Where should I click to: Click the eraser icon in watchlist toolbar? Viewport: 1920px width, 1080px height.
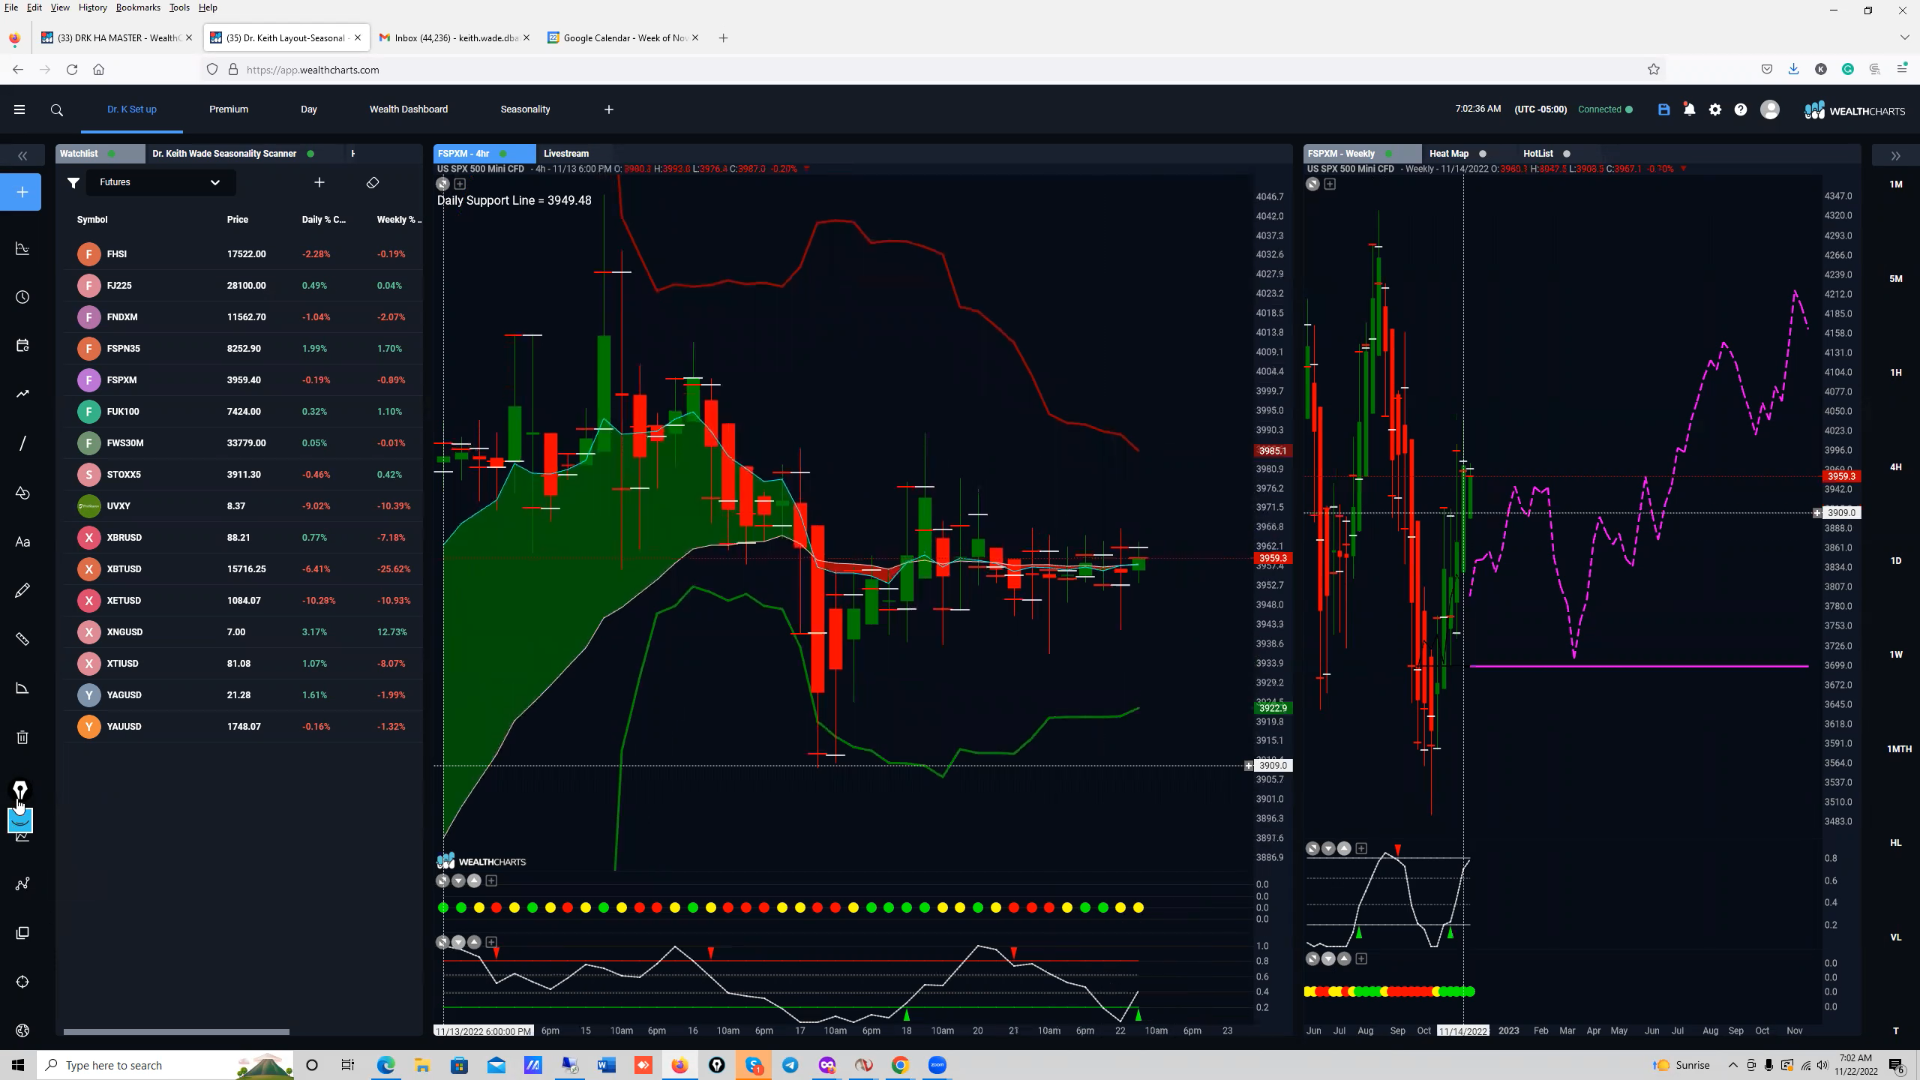(x=373, y=182)
